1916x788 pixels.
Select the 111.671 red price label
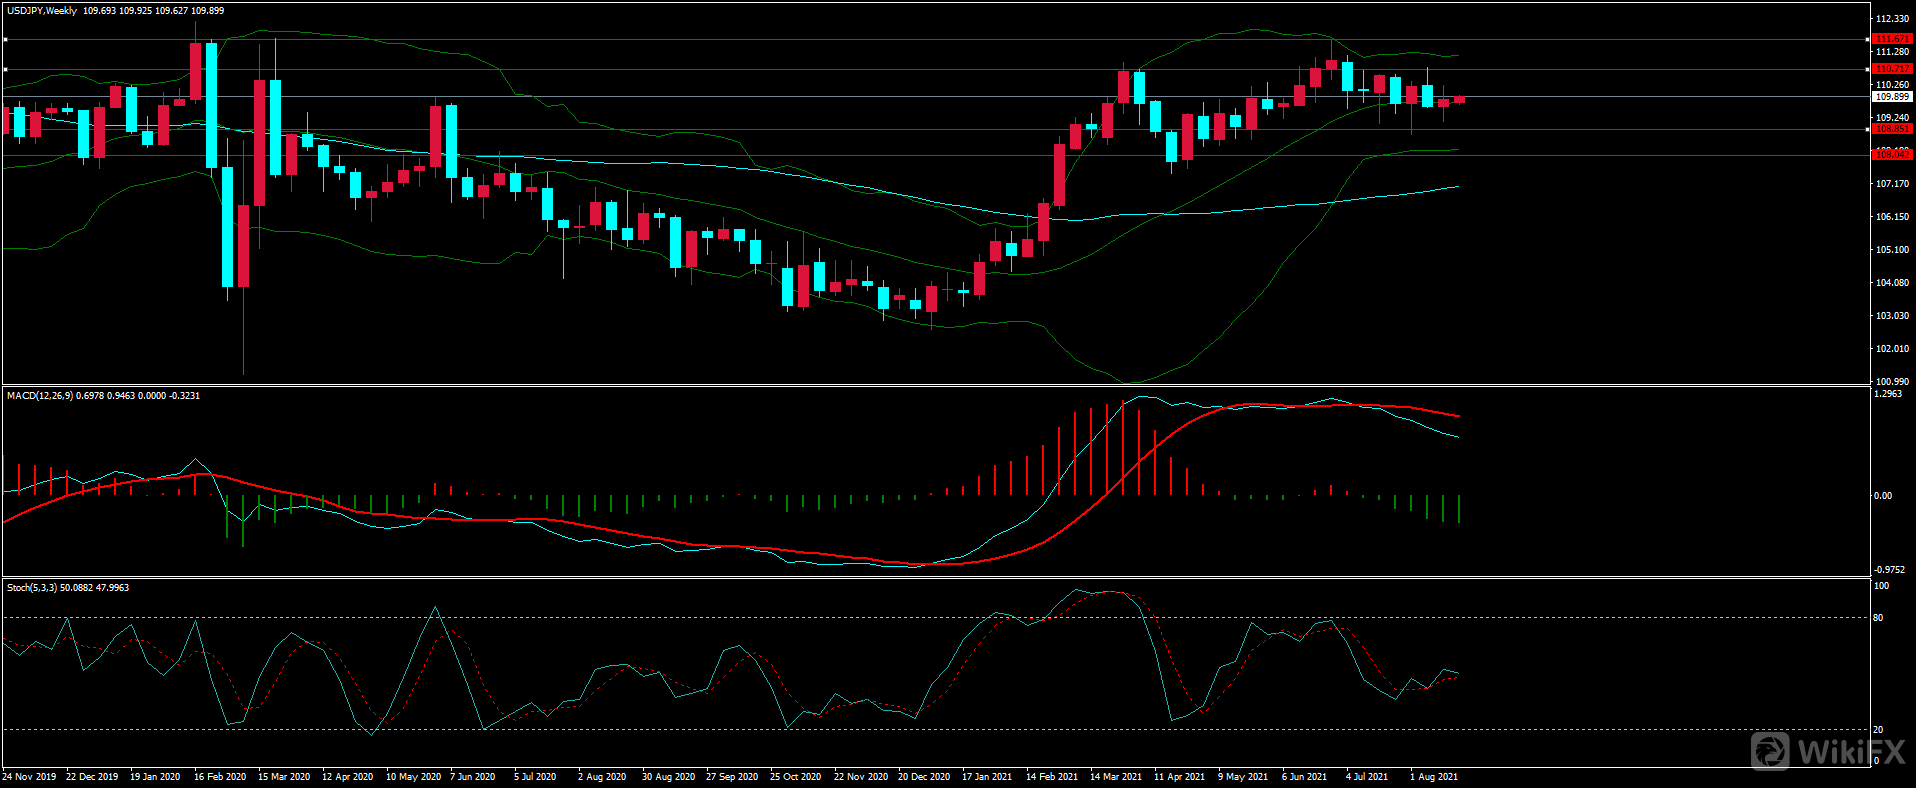pyautogui.click(x=1892, y=39)
